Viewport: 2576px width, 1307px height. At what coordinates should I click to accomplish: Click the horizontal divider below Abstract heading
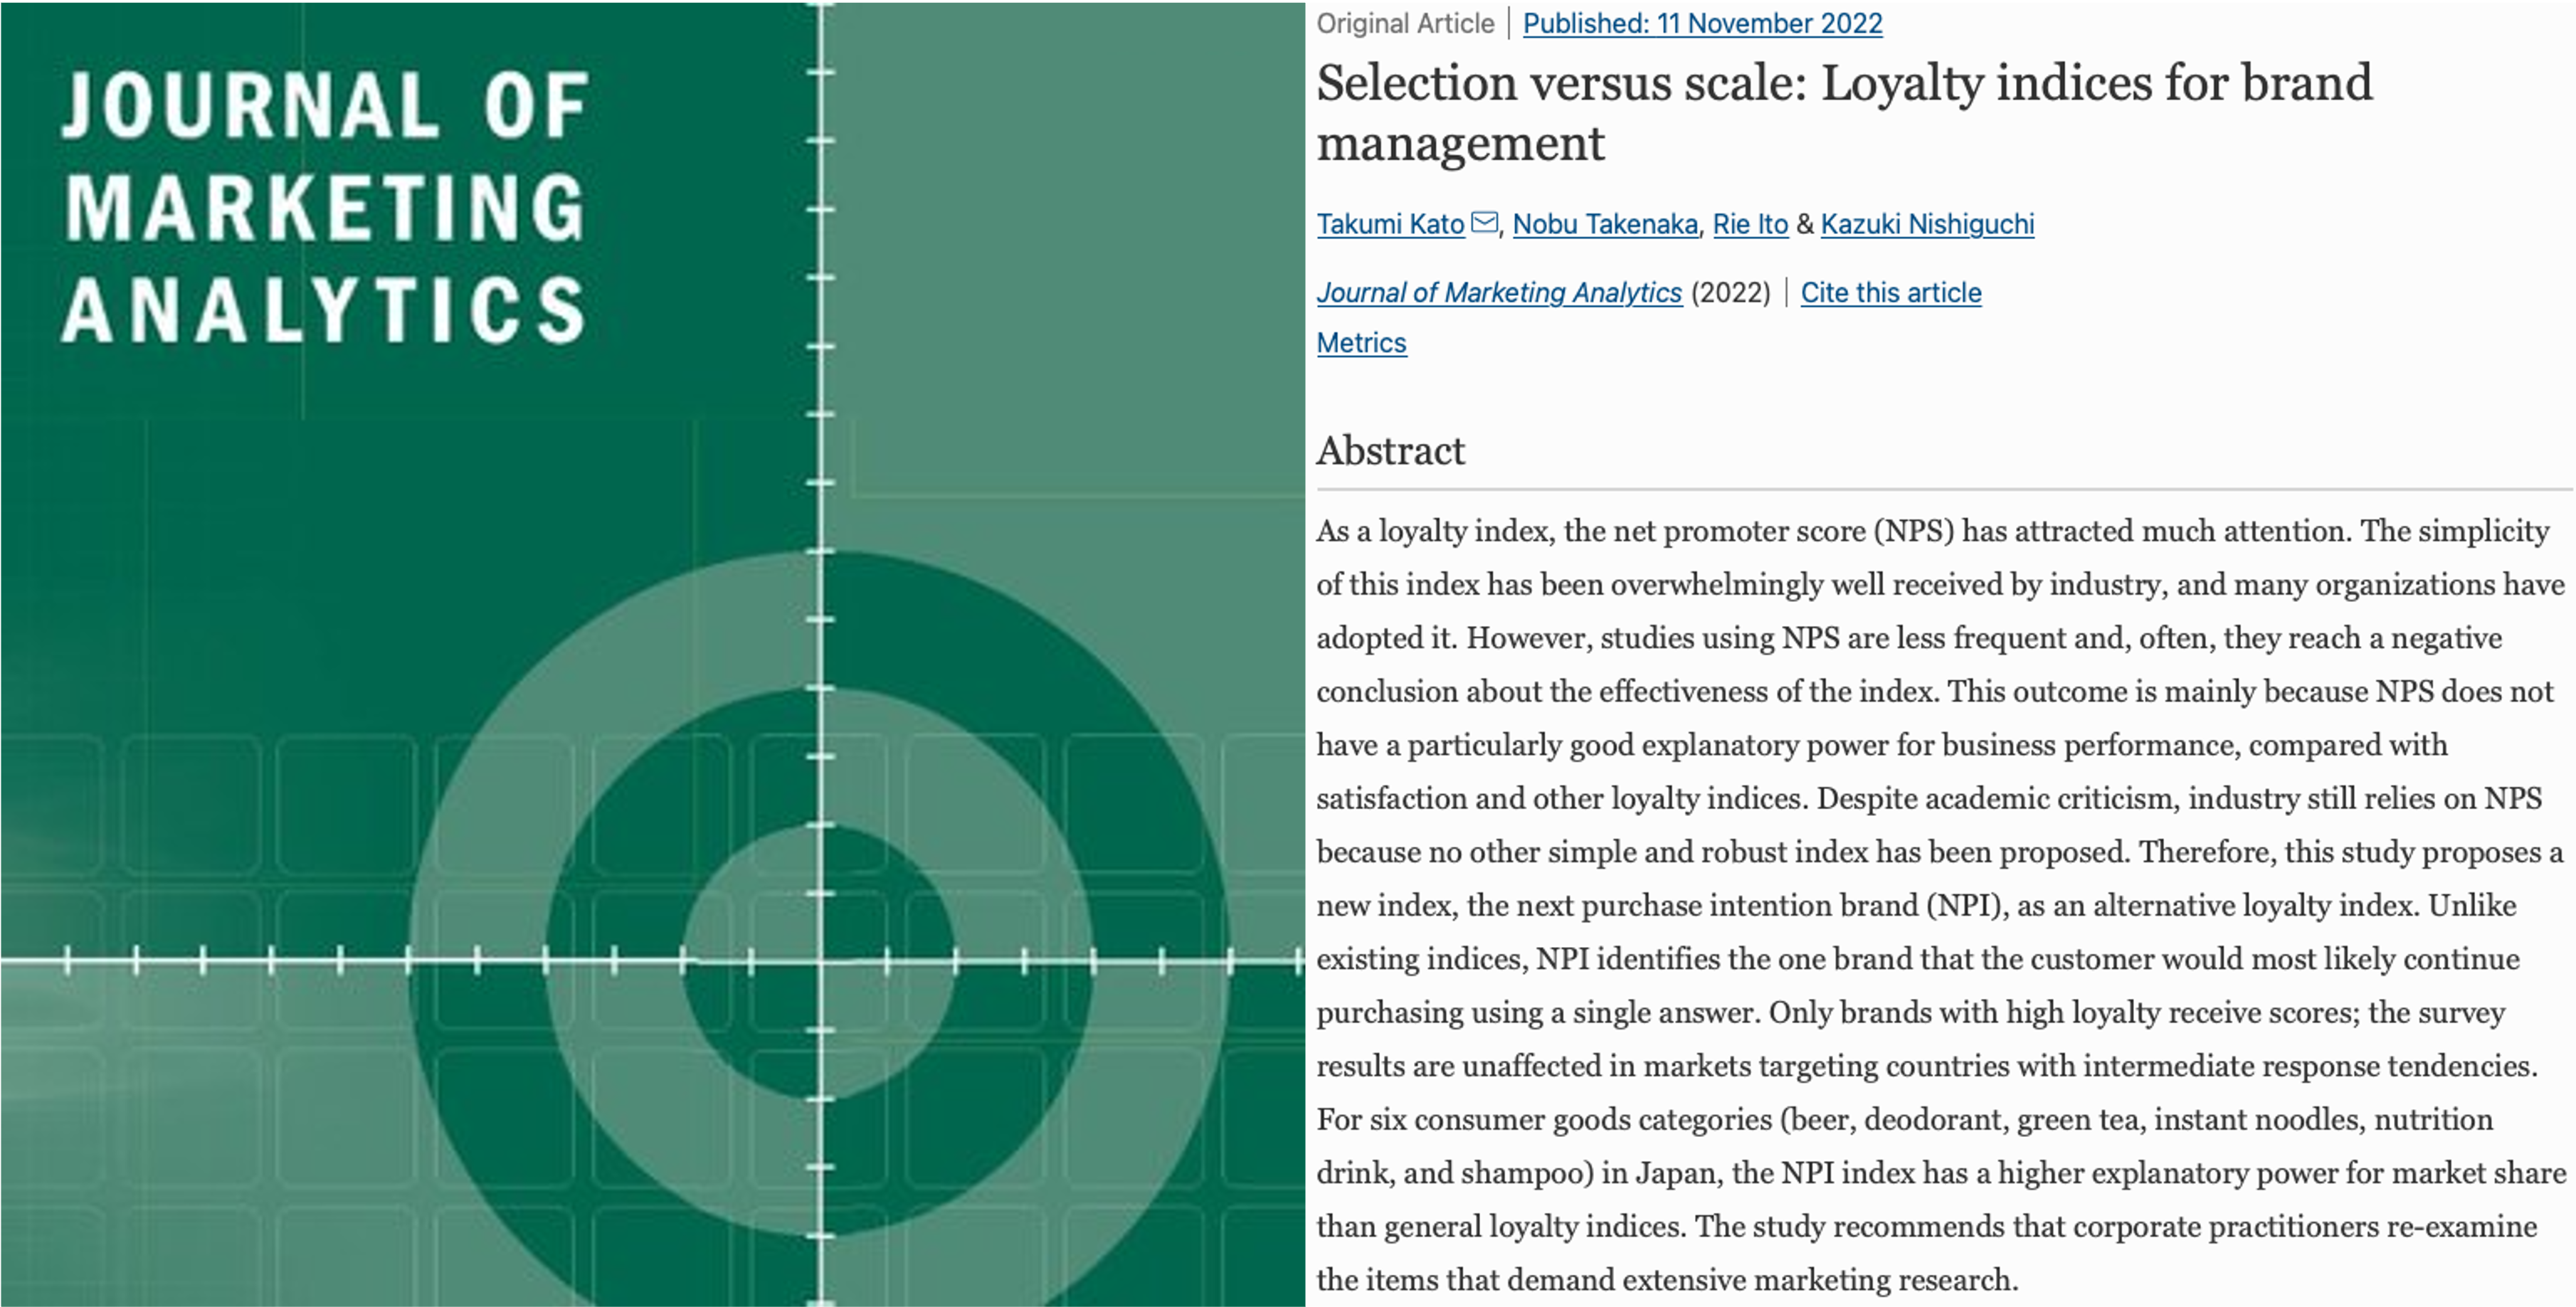[x=1940, y=489]
